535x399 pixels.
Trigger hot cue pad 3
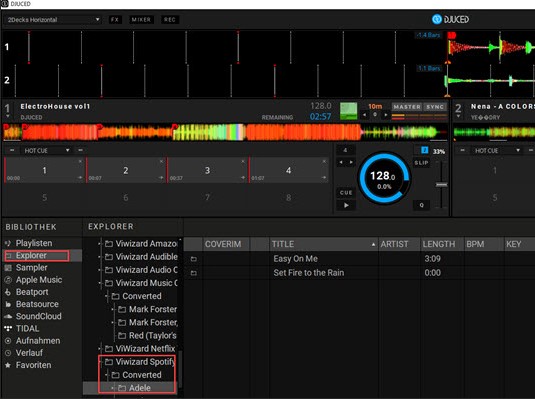tap(207, 170)
